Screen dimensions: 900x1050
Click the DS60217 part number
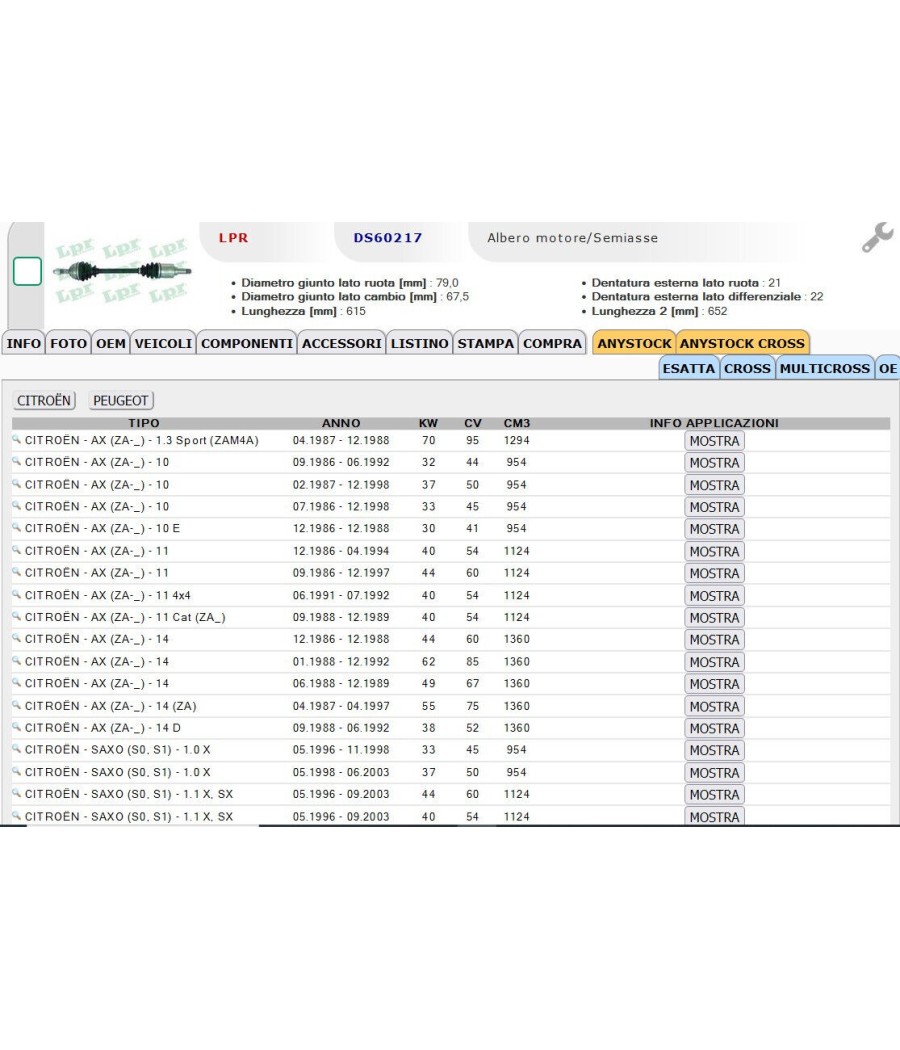388,238
